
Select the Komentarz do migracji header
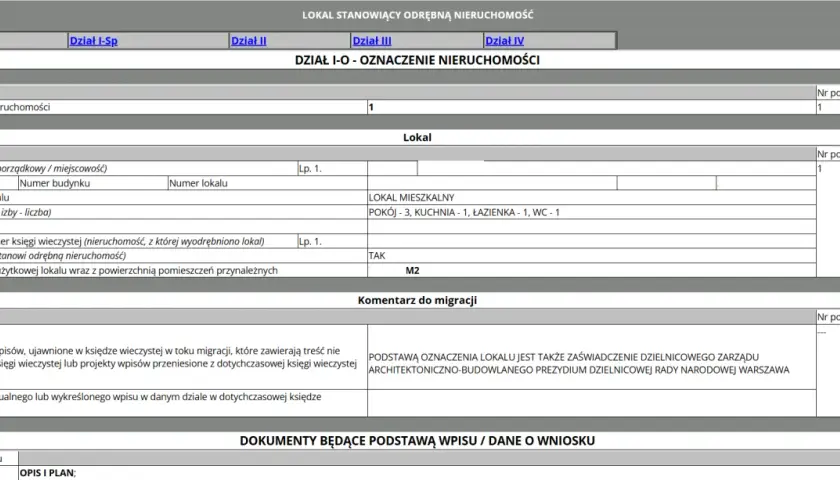(x=417, y=300)
